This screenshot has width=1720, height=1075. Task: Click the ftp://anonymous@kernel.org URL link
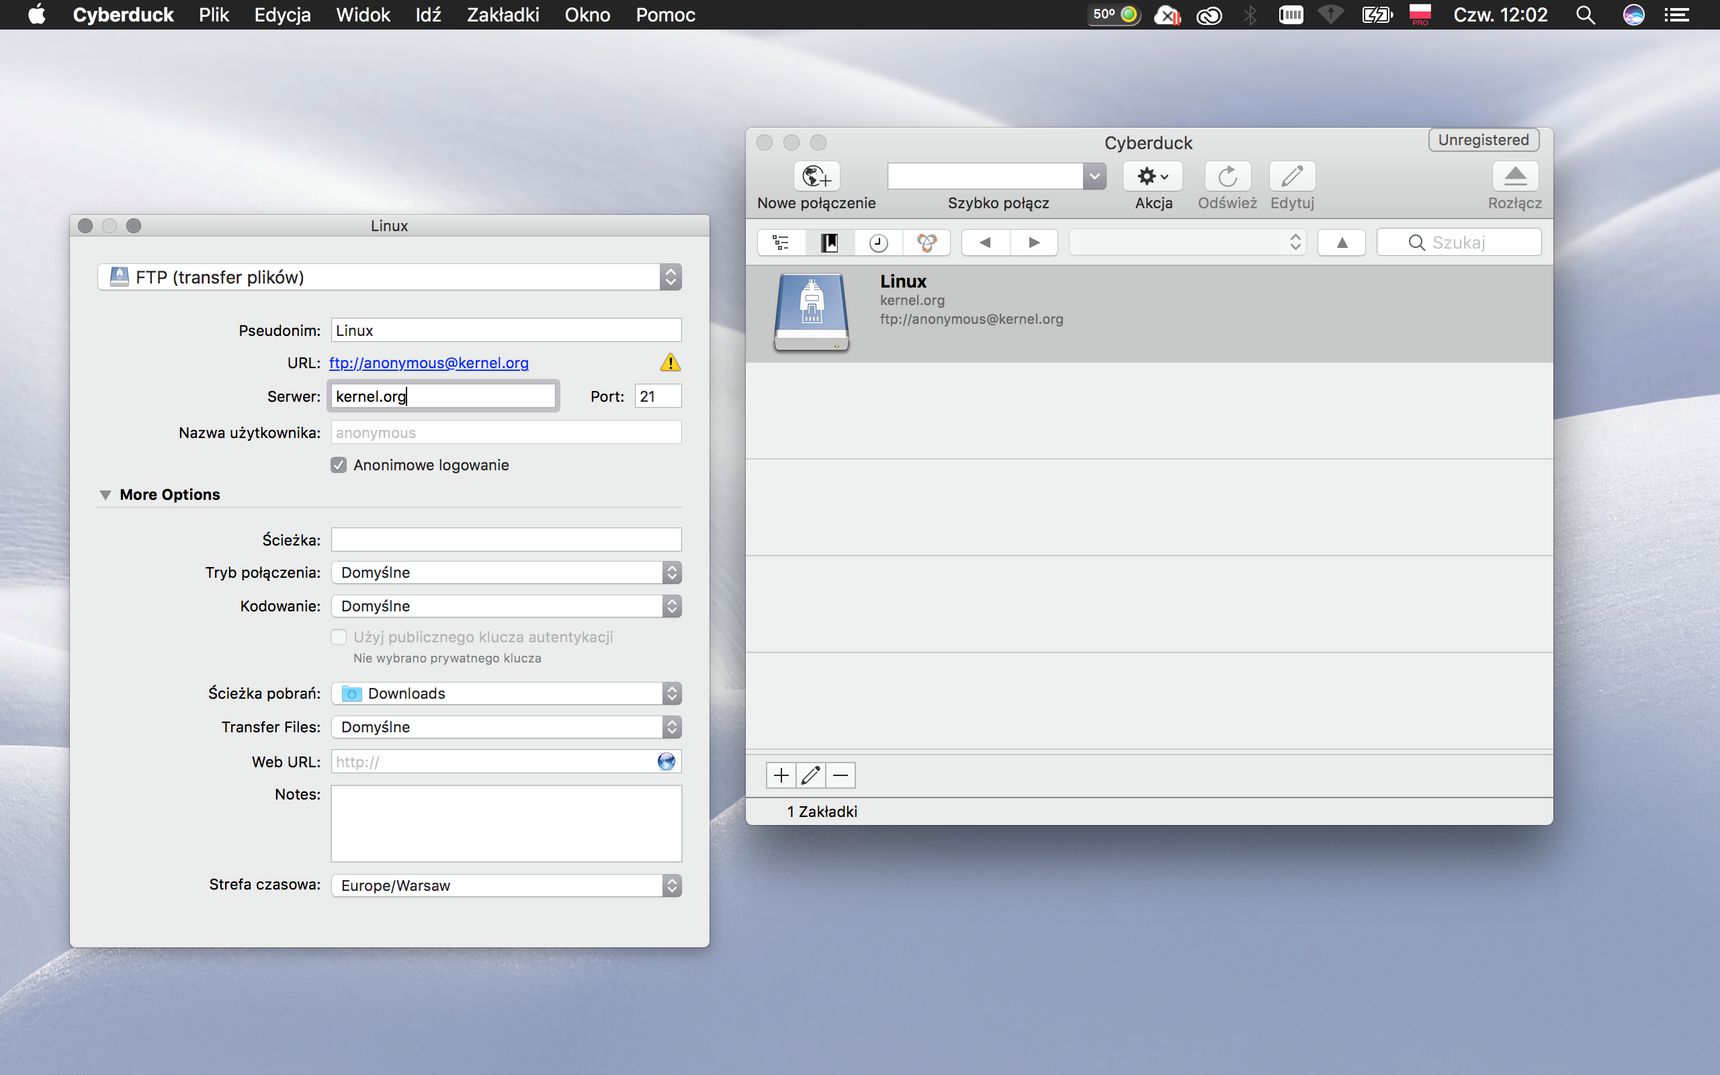429,363
